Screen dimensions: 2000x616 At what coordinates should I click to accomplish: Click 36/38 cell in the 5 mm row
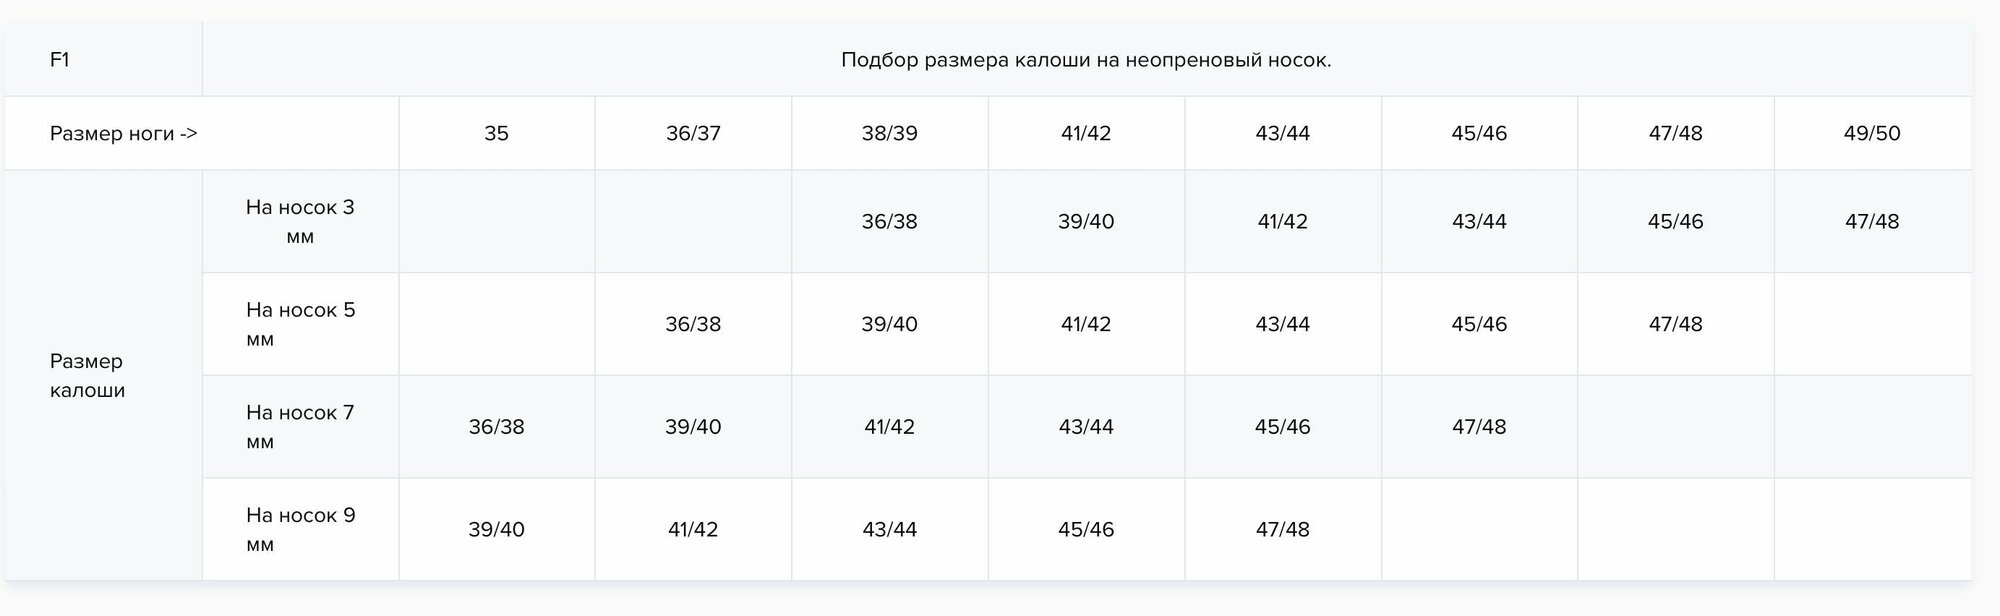tap(693, 324)
